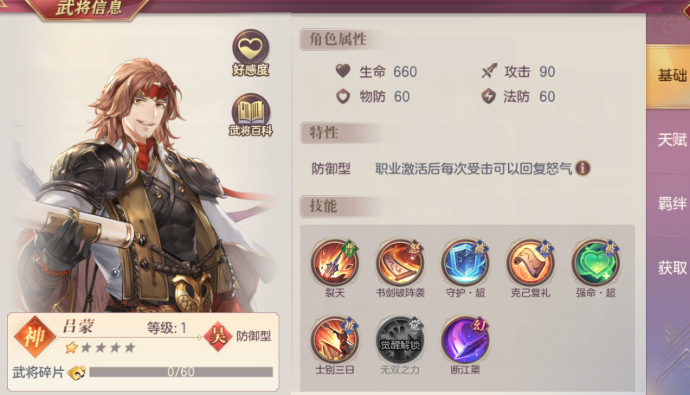Click the 武将碎片 puzzle piece icon
690x395 pixels.
[x=77, y=373]
